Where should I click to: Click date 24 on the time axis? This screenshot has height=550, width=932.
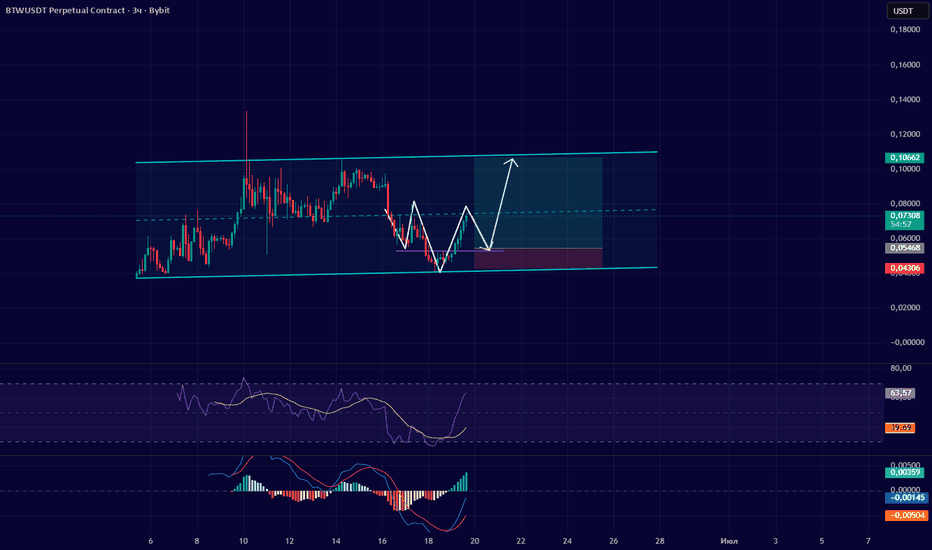pos(567,541)
